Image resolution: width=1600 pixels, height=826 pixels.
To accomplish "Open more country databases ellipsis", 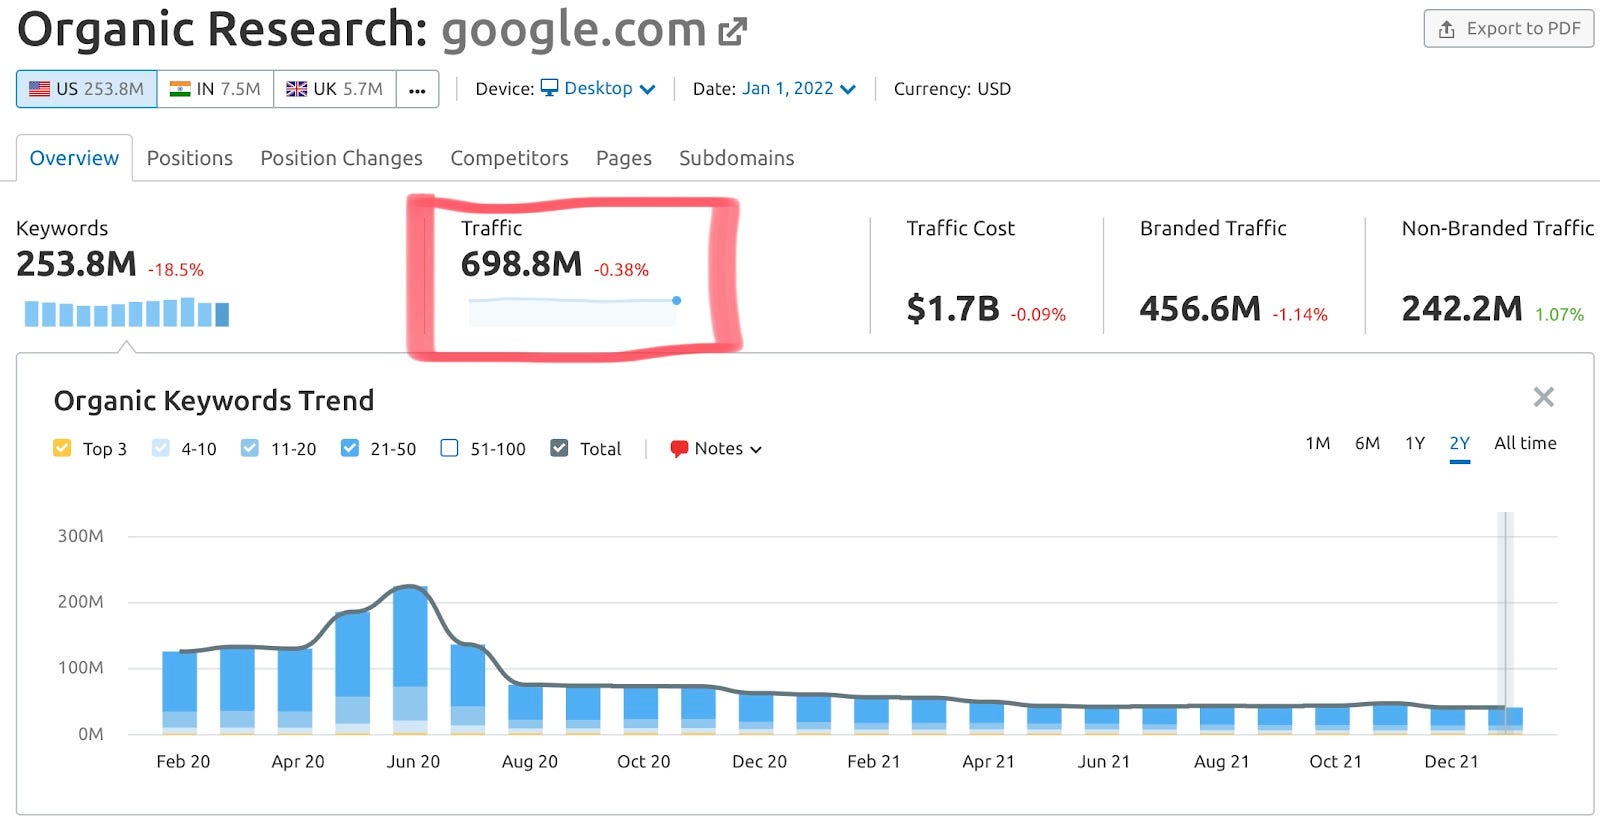I will pos(417,89).
